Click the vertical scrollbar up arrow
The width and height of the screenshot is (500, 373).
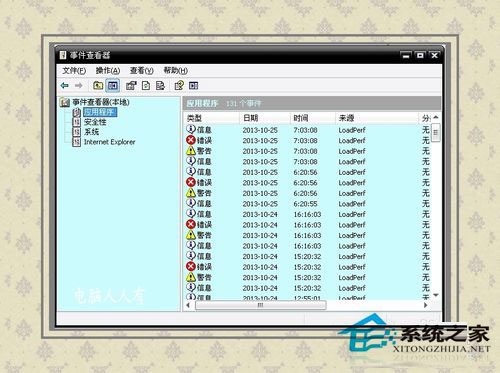[x=436, y=118]
